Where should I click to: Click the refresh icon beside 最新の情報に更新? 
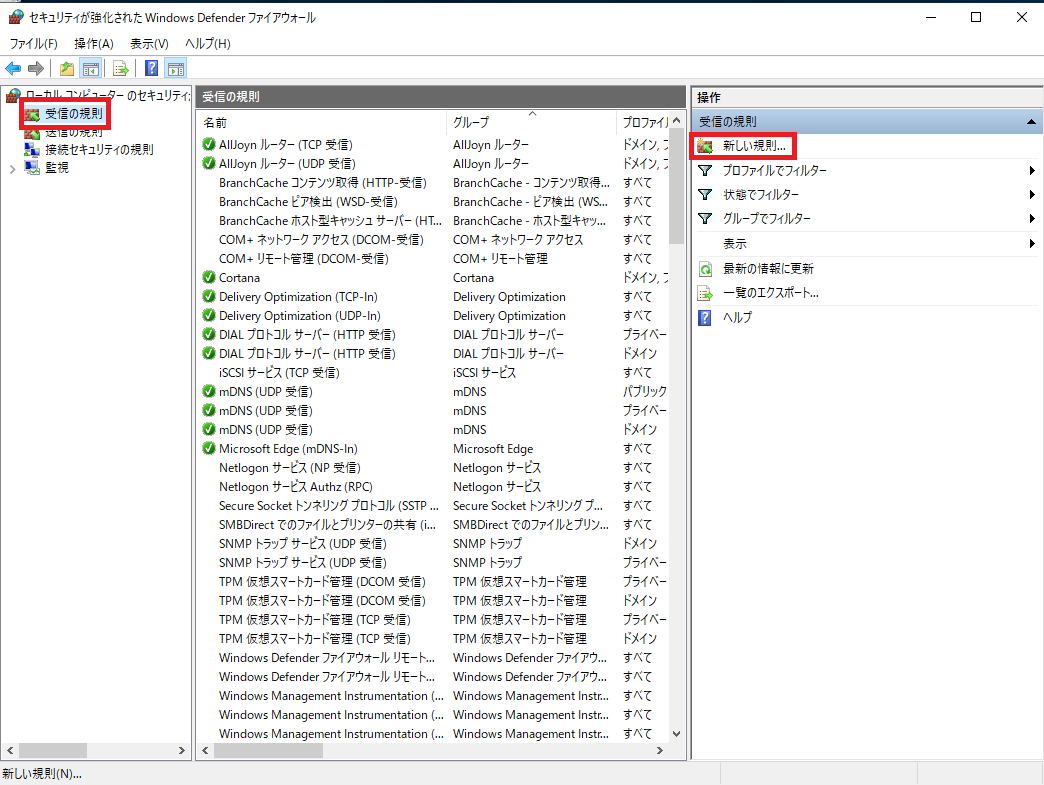point(705,269)
